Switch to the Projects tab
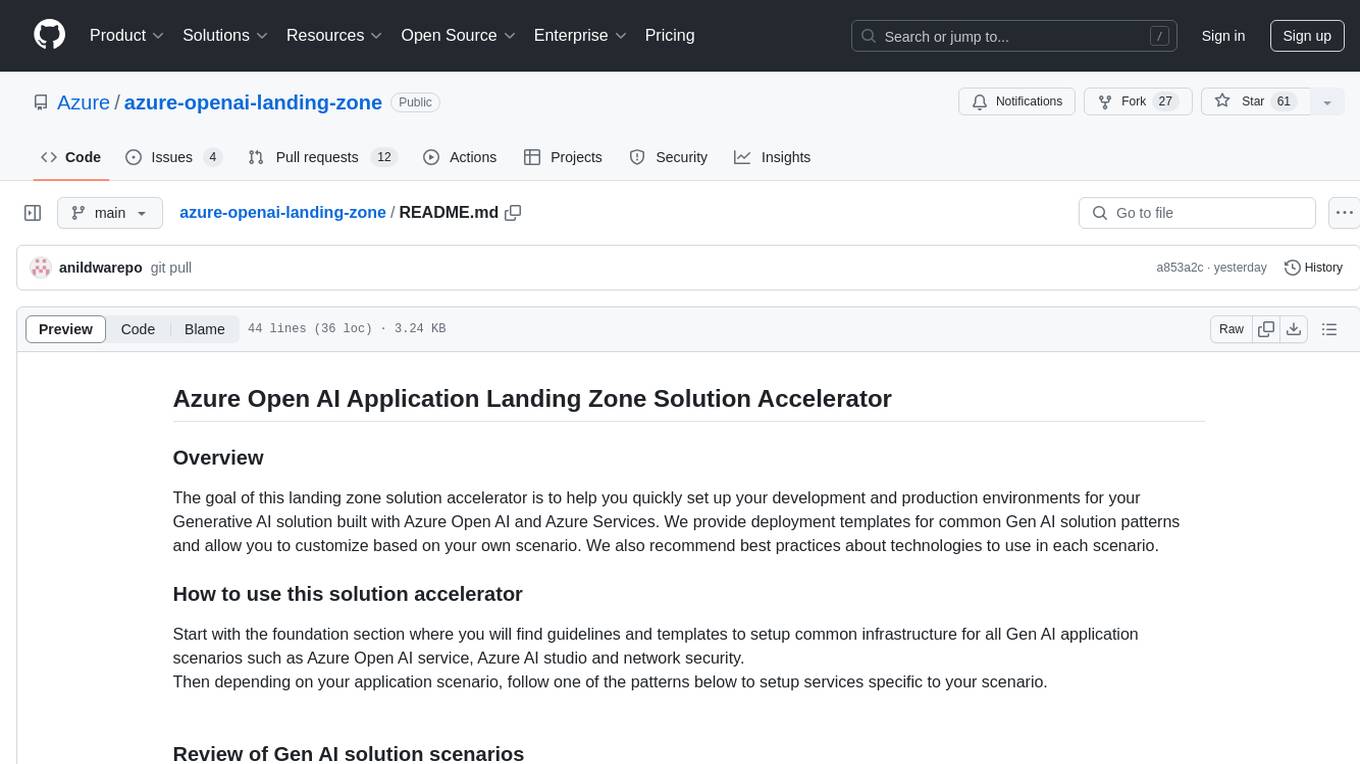 point(563,157)
